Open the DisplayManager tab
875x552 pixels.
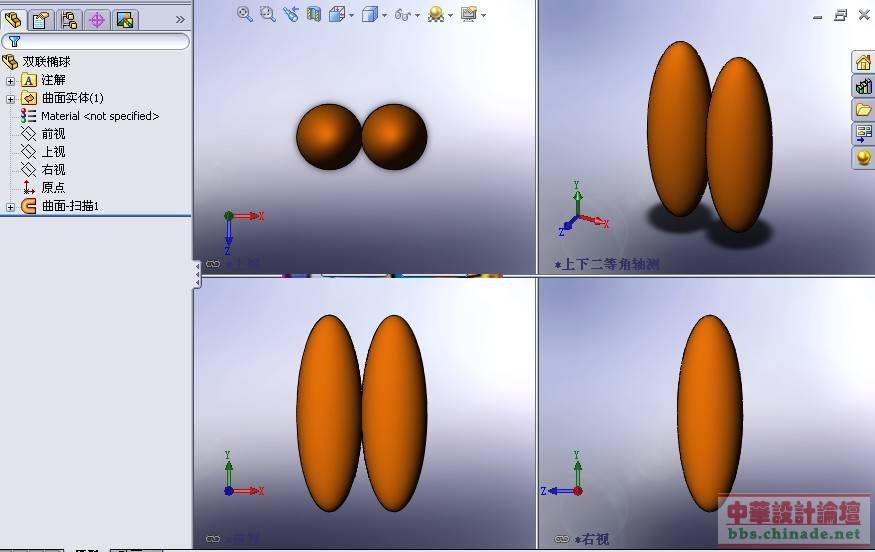click(x=125, y=19)
